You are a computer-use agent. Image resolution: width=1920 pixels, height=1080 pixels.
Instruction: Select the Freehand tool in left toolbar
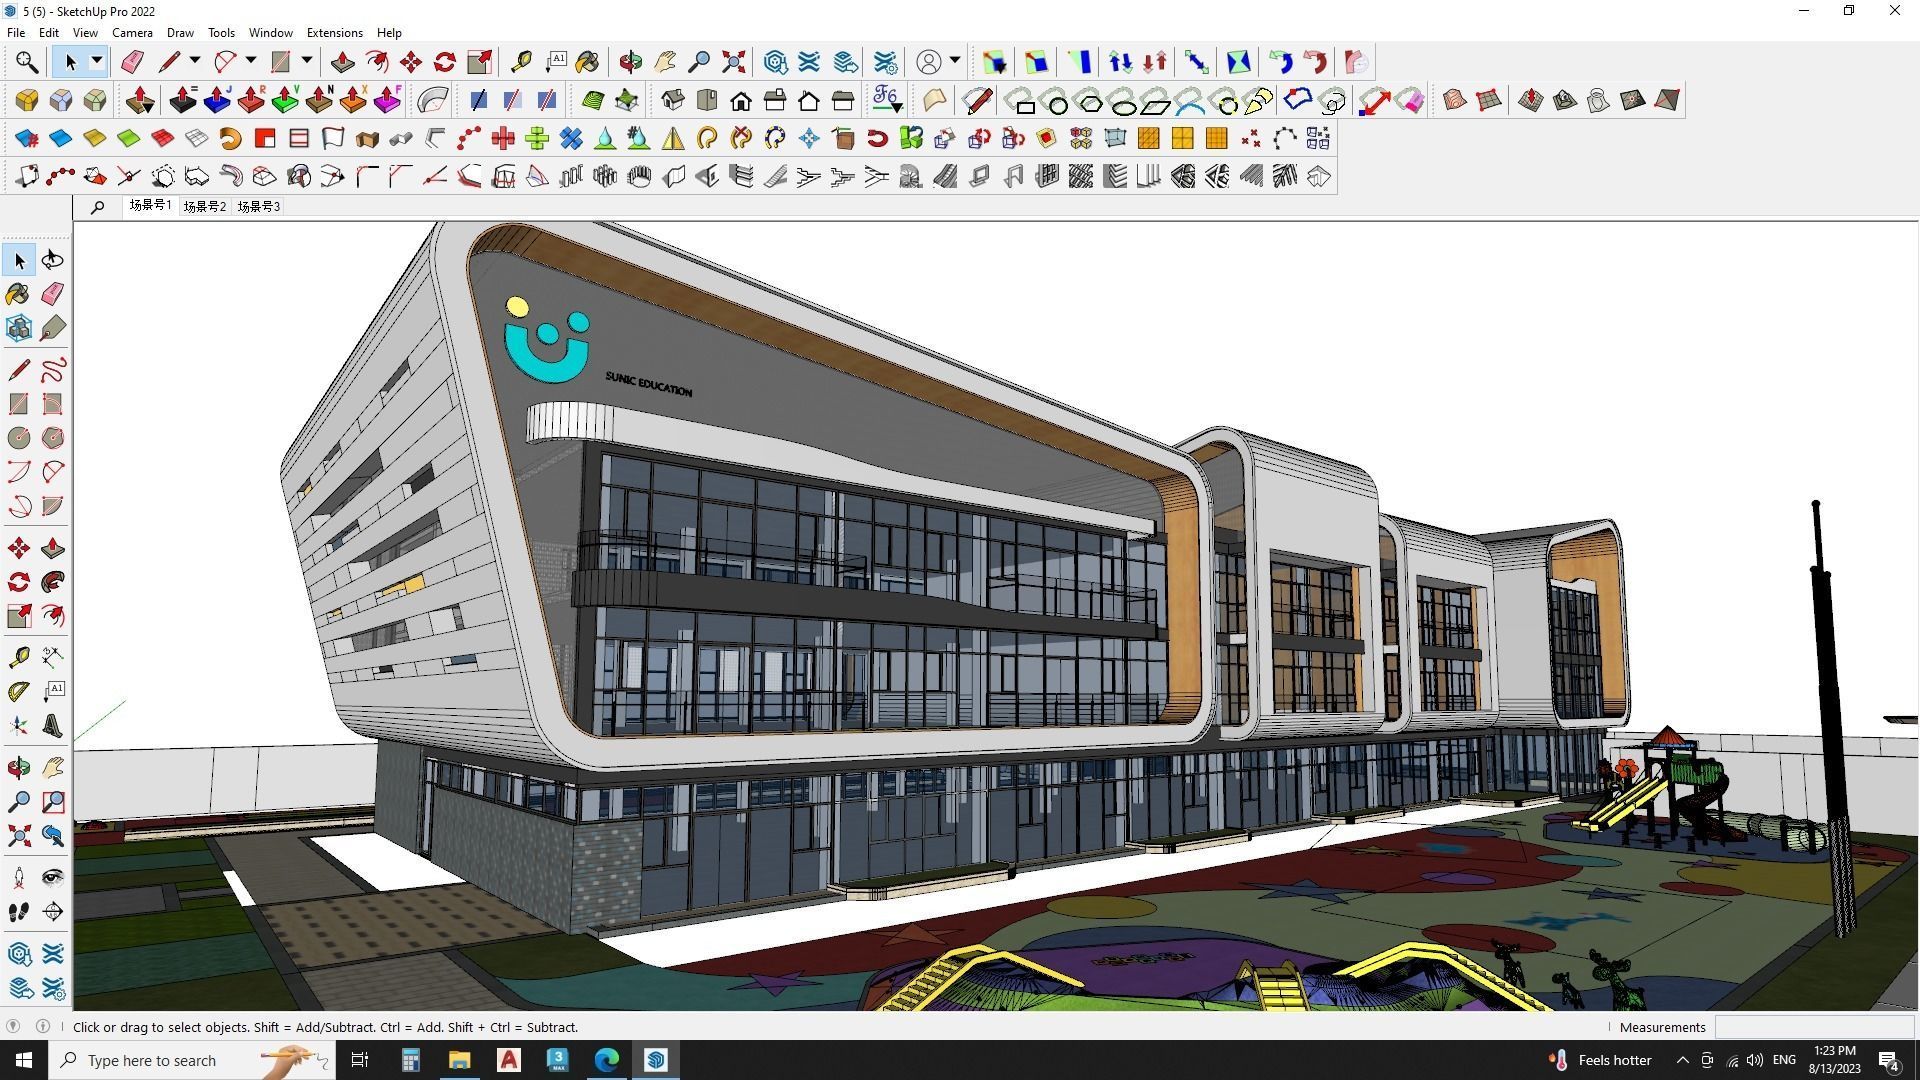point(53,370)
